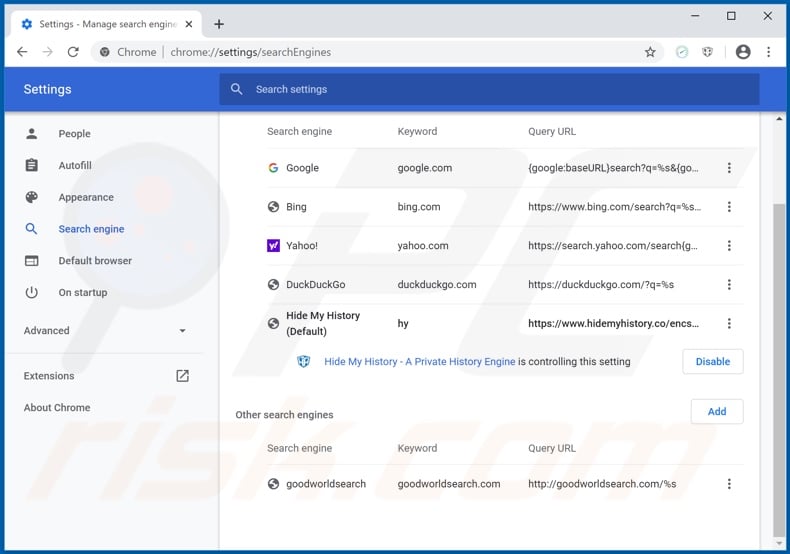Expand the Advanced settings section
Image resolution: width=790 pixels, height=554 pixels.
pos(105,330)
